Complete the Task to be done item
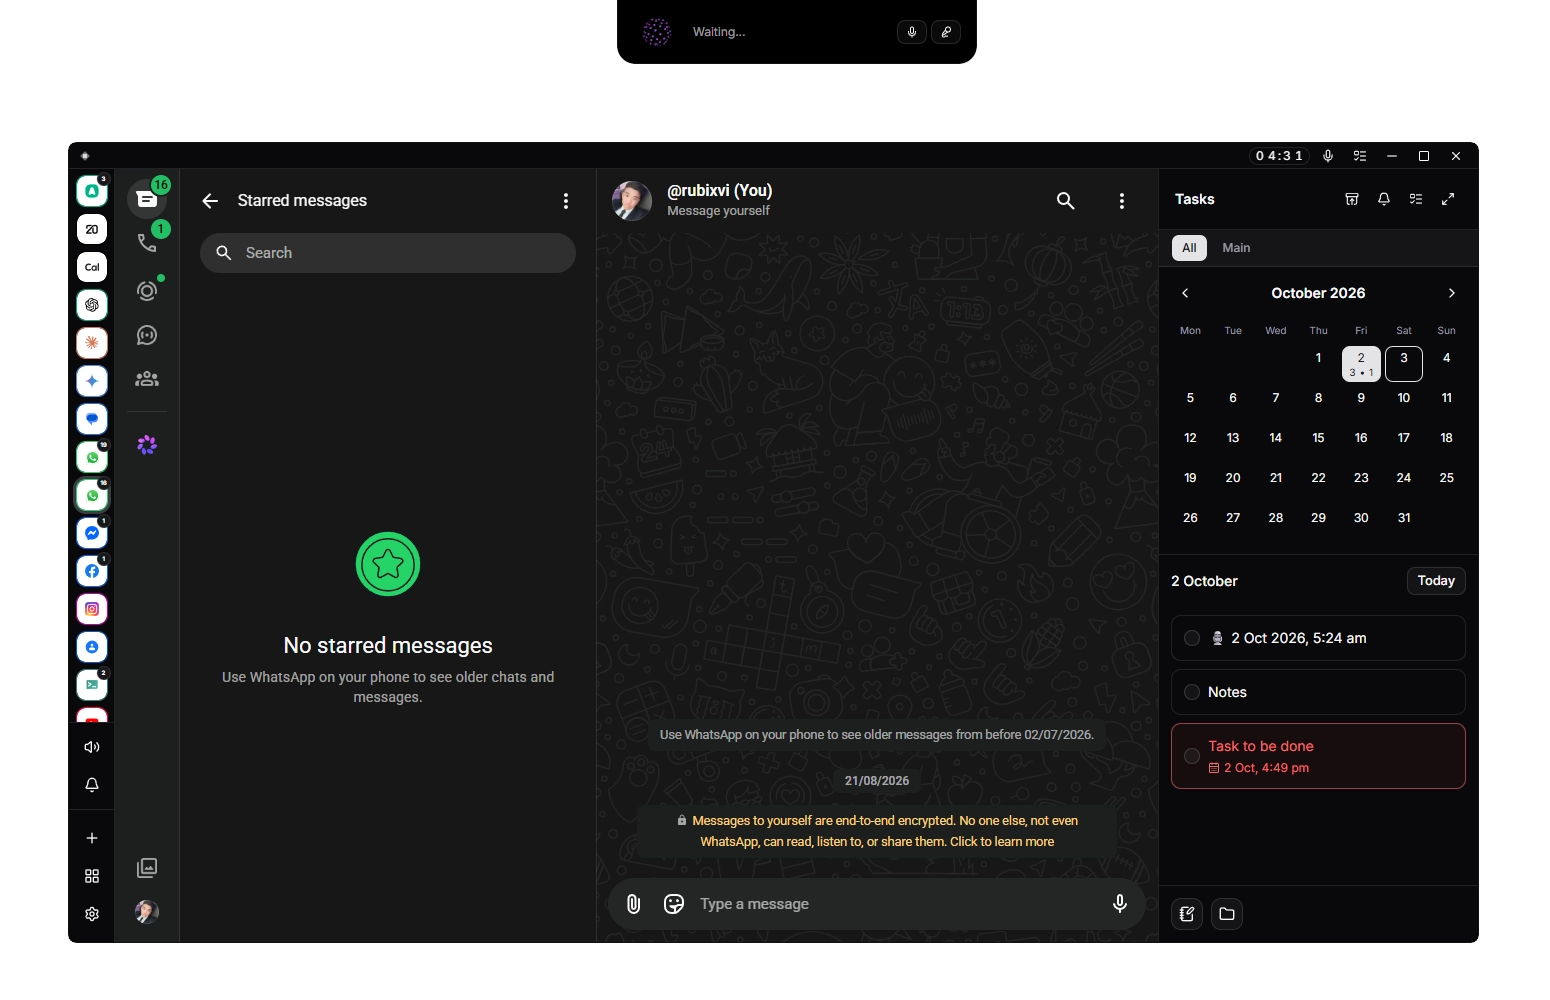 (x=1192, y=756)
